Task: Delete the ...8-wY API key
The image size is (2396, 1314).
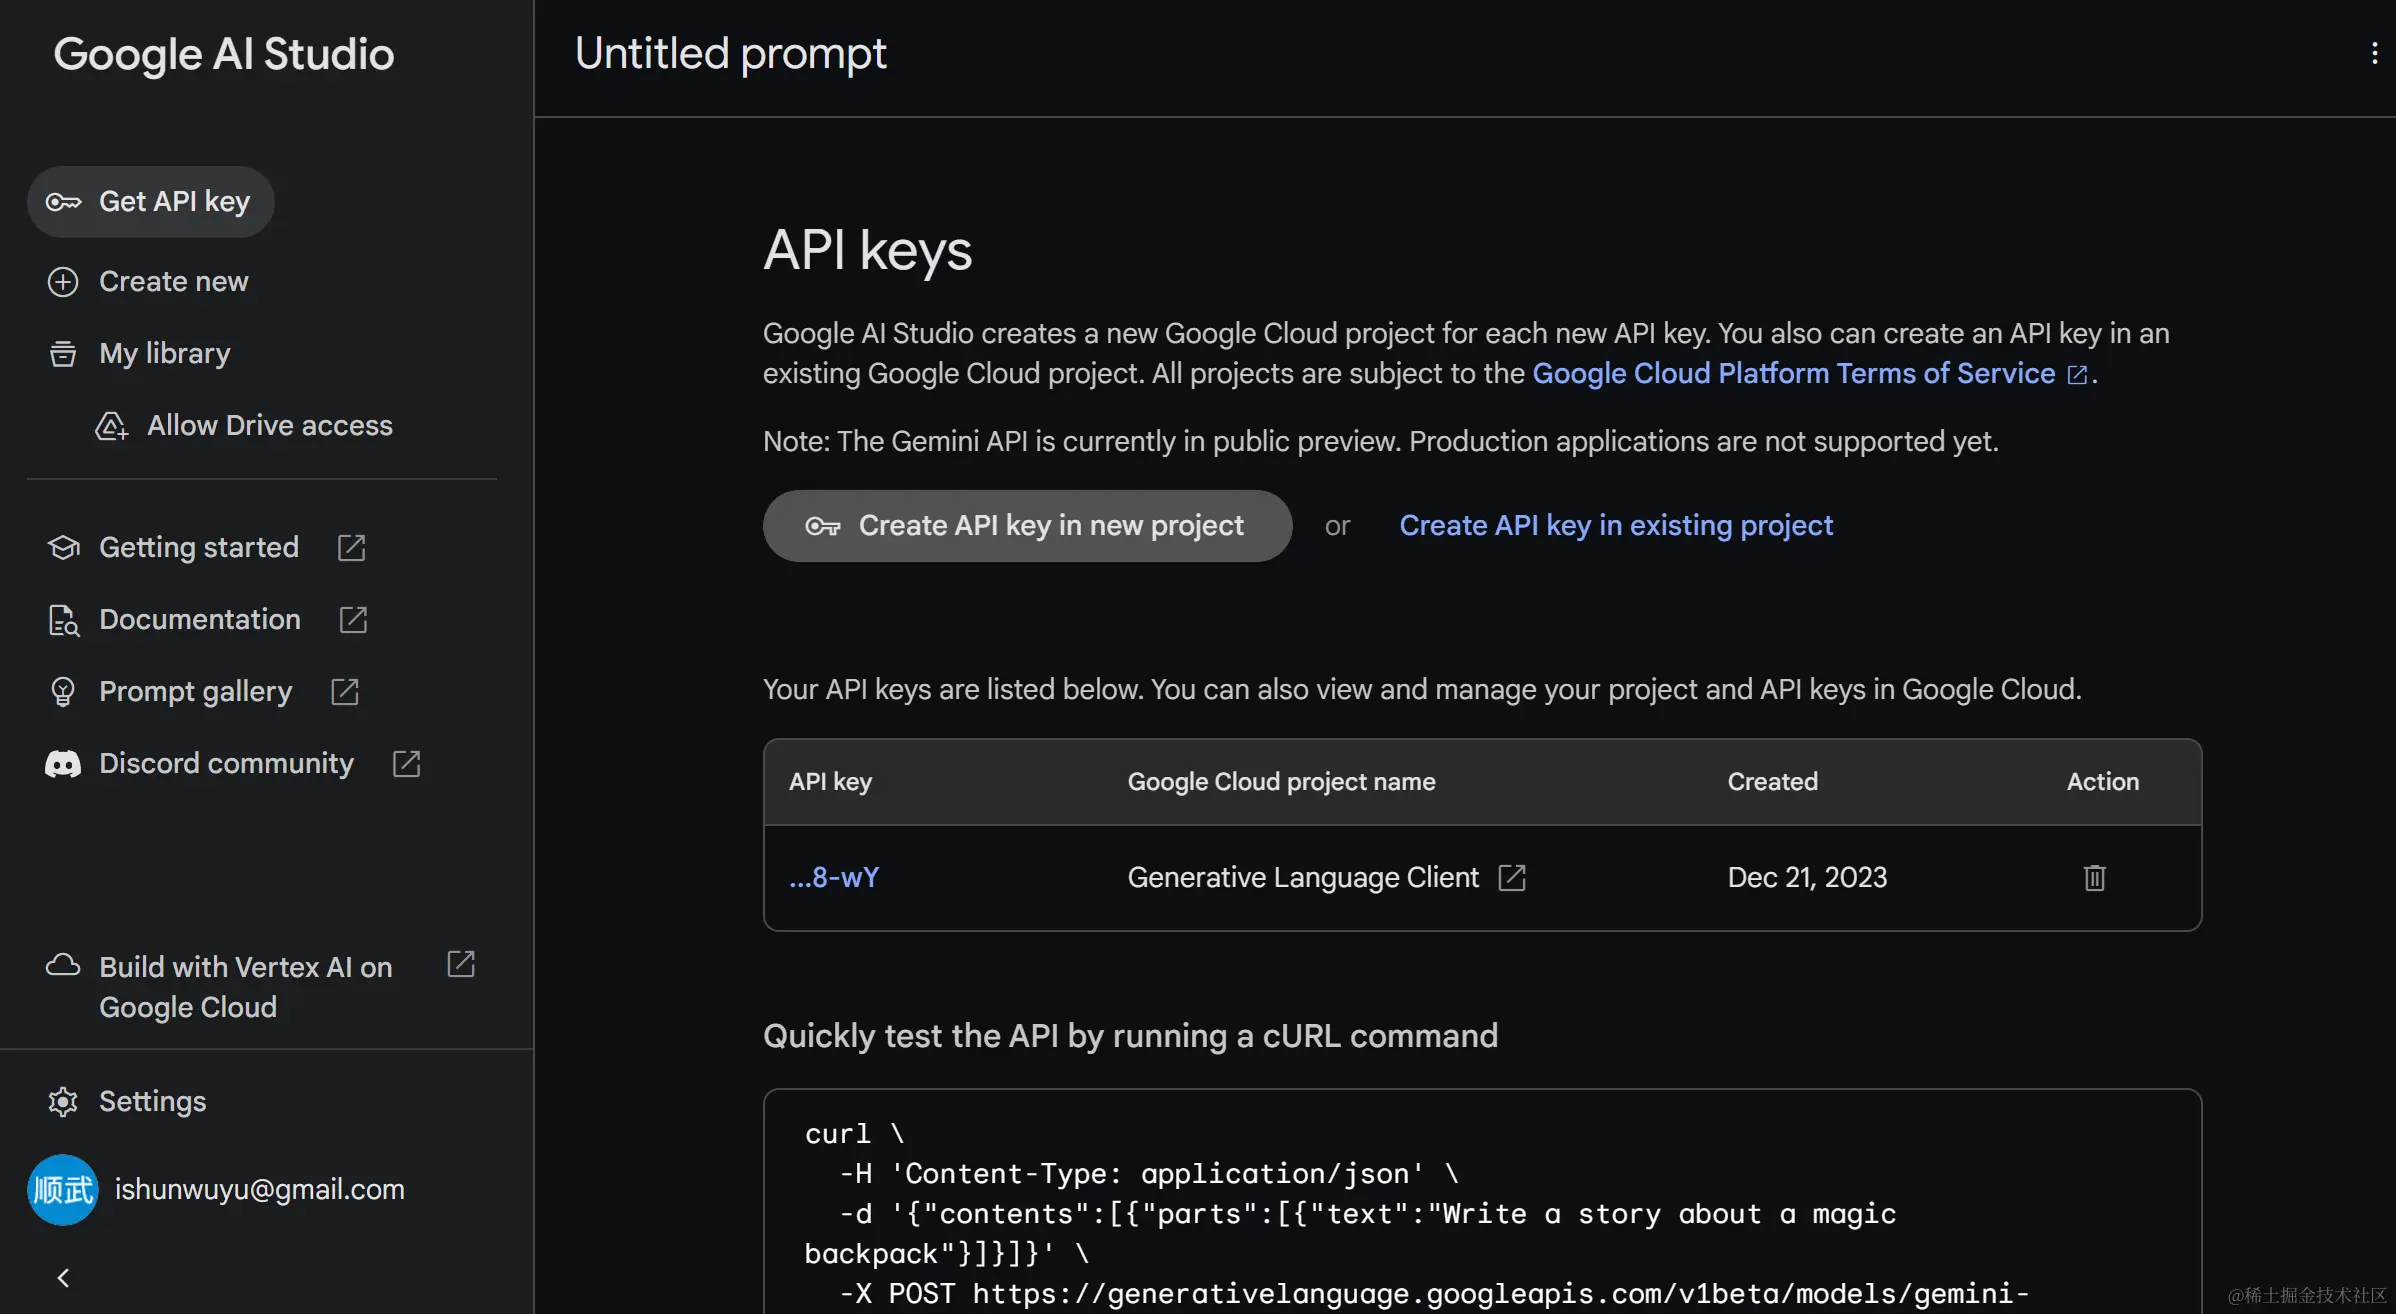Action: [x=2094, y=878]
